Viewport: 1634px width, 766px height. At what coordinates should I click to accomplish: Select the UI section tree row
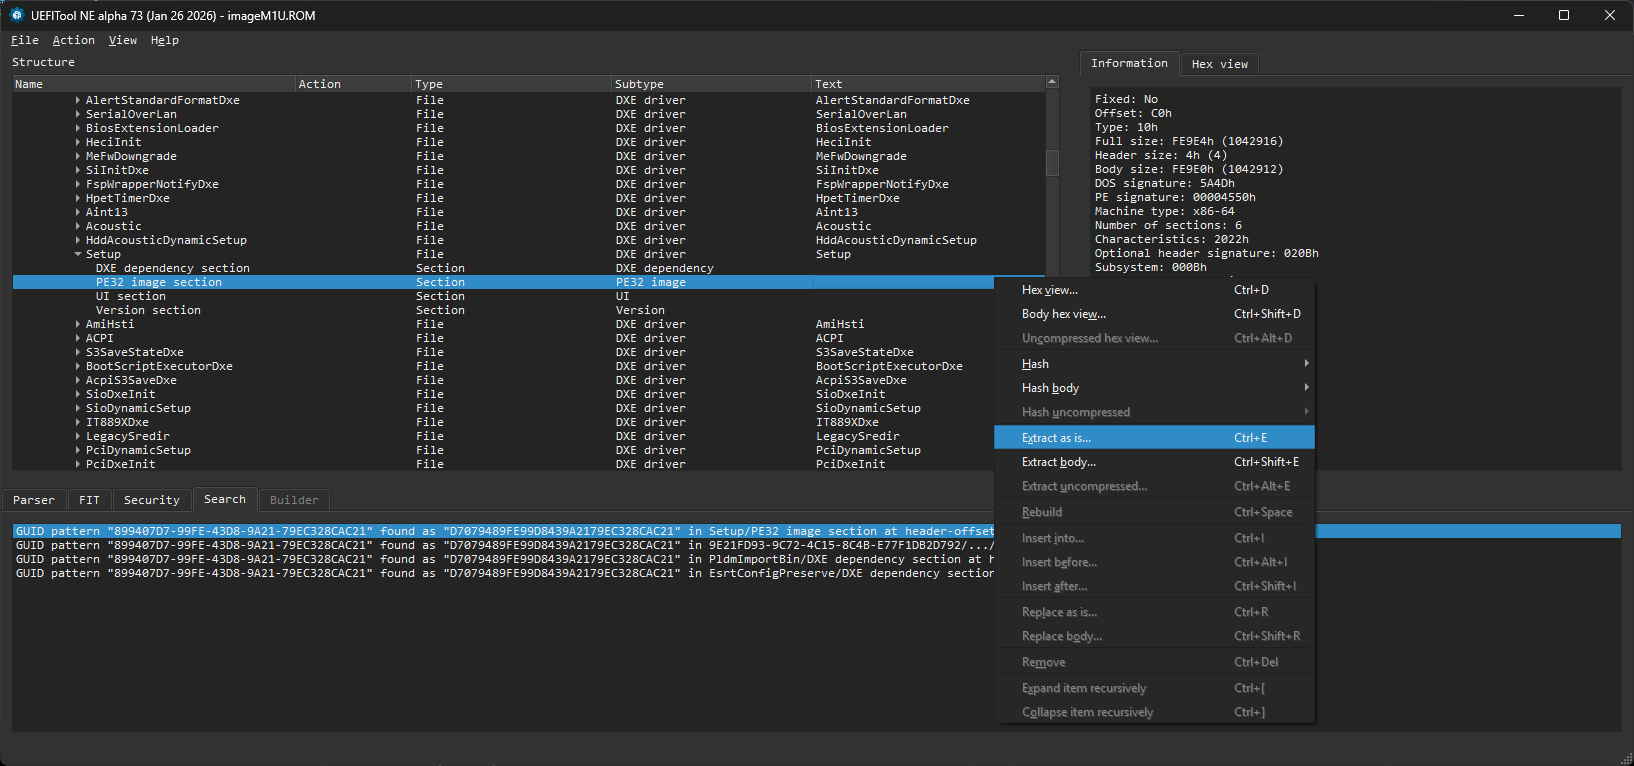coord(131,296)
